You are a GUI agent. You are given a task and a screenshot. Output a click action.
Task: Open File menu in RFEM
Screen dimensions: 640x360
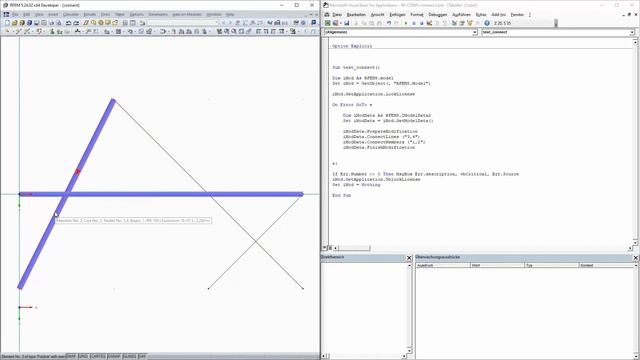15,14
